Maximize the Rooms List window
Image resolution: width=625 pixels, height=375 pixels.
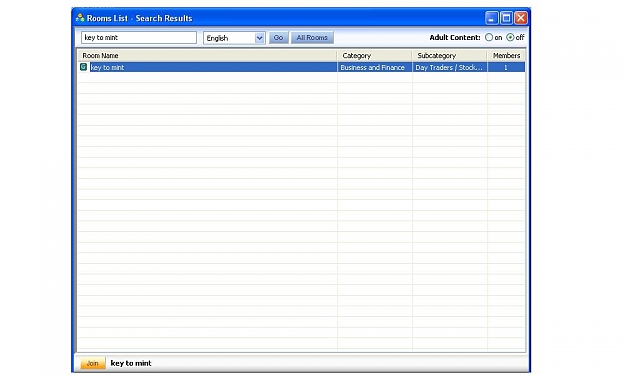click(506, 18)
